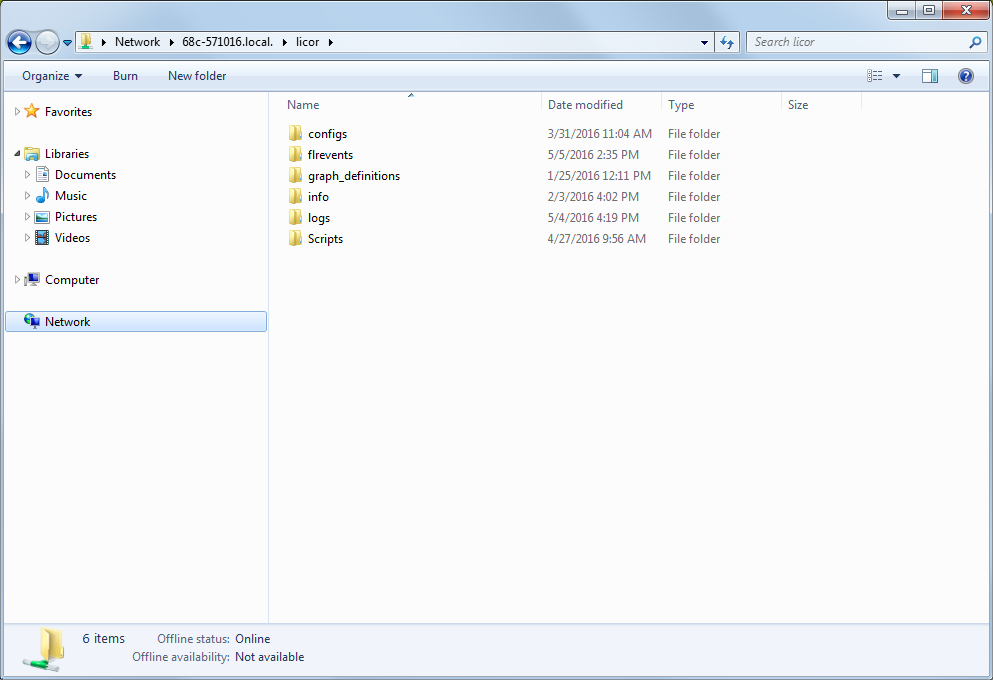Select the graph_definitions folder name

pos(354,176)
